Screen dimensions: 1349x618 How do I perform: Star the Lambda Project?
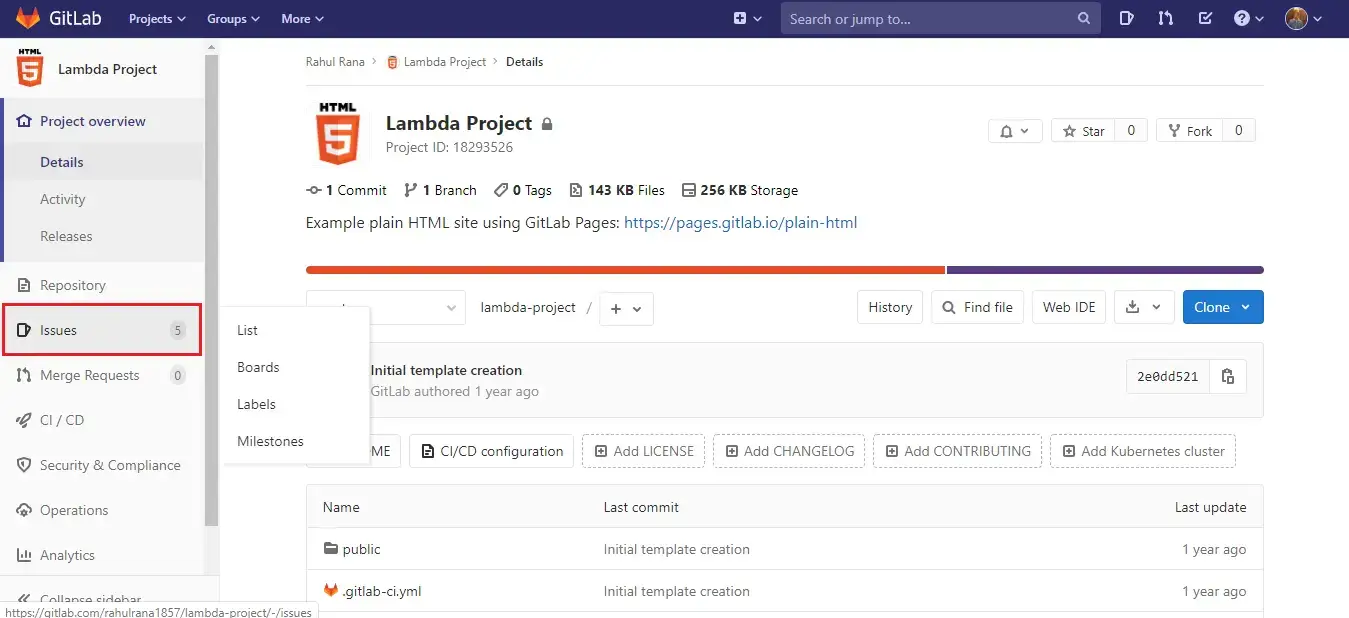(x=1084, y=131)
